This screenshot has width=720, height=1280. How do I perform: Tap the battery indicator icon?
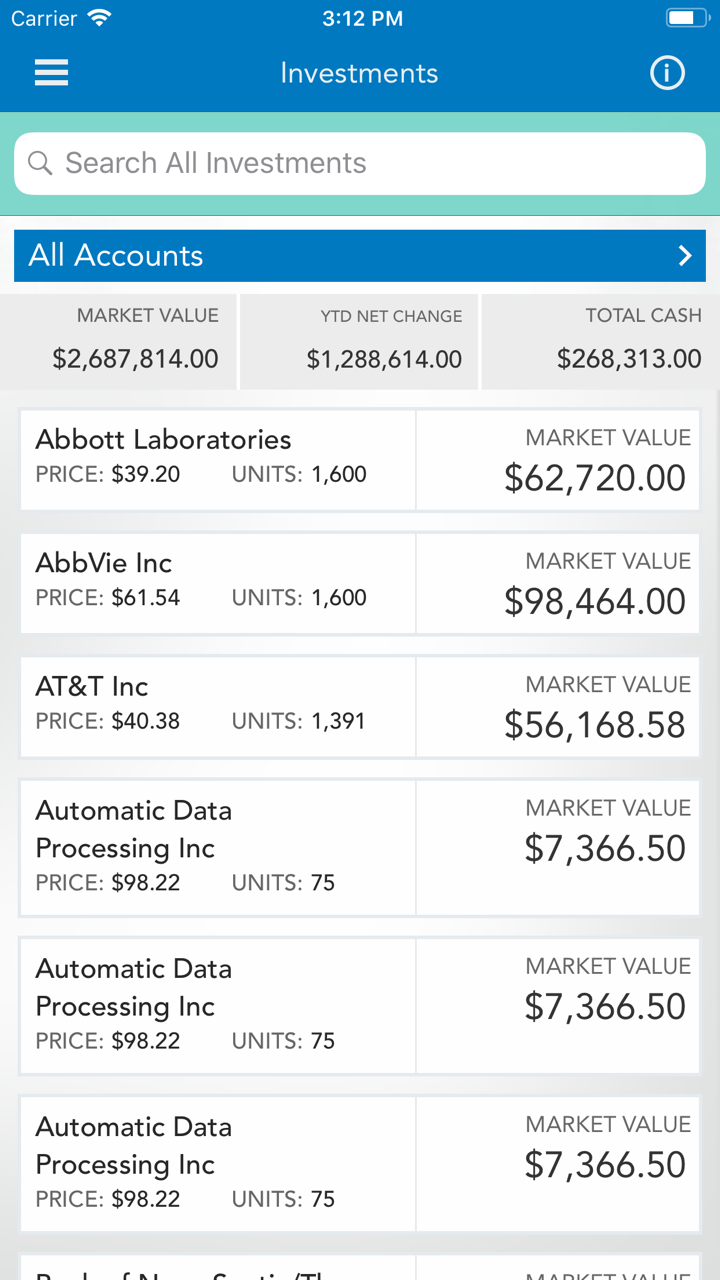[x=686, y=18]
